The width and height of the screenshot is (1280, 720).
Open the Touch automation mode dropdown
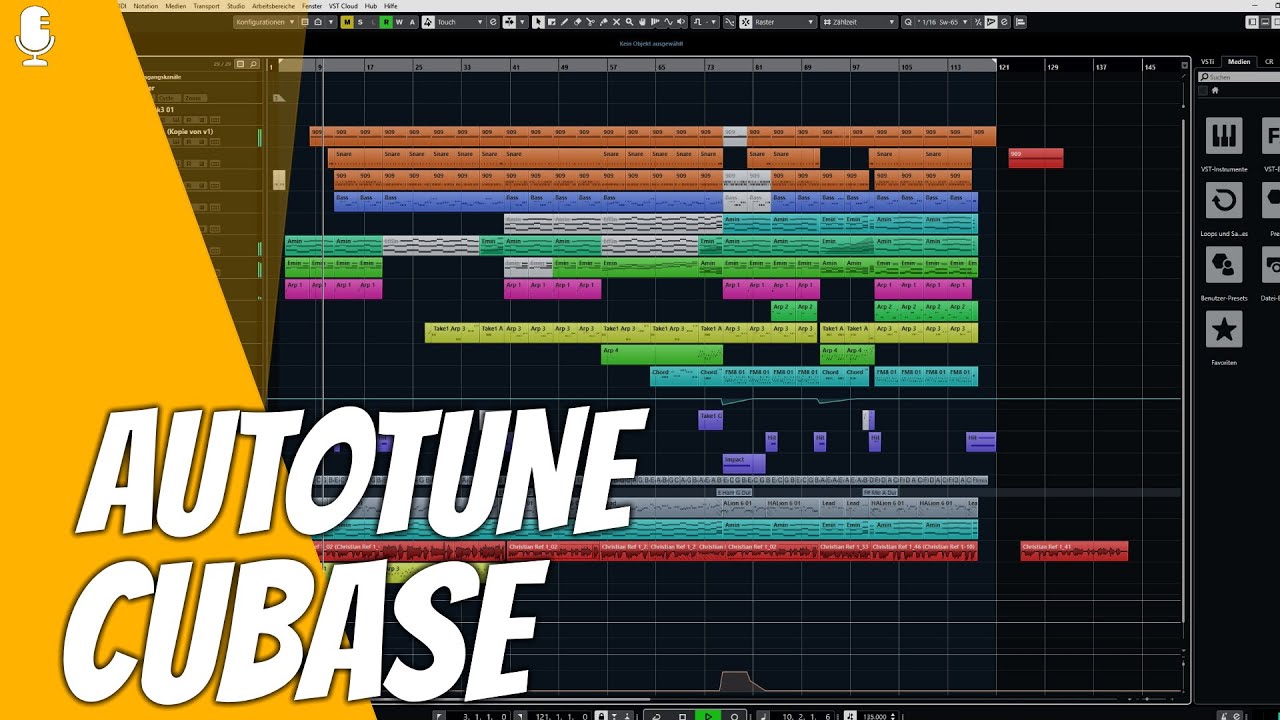click(x=460, y=22)
